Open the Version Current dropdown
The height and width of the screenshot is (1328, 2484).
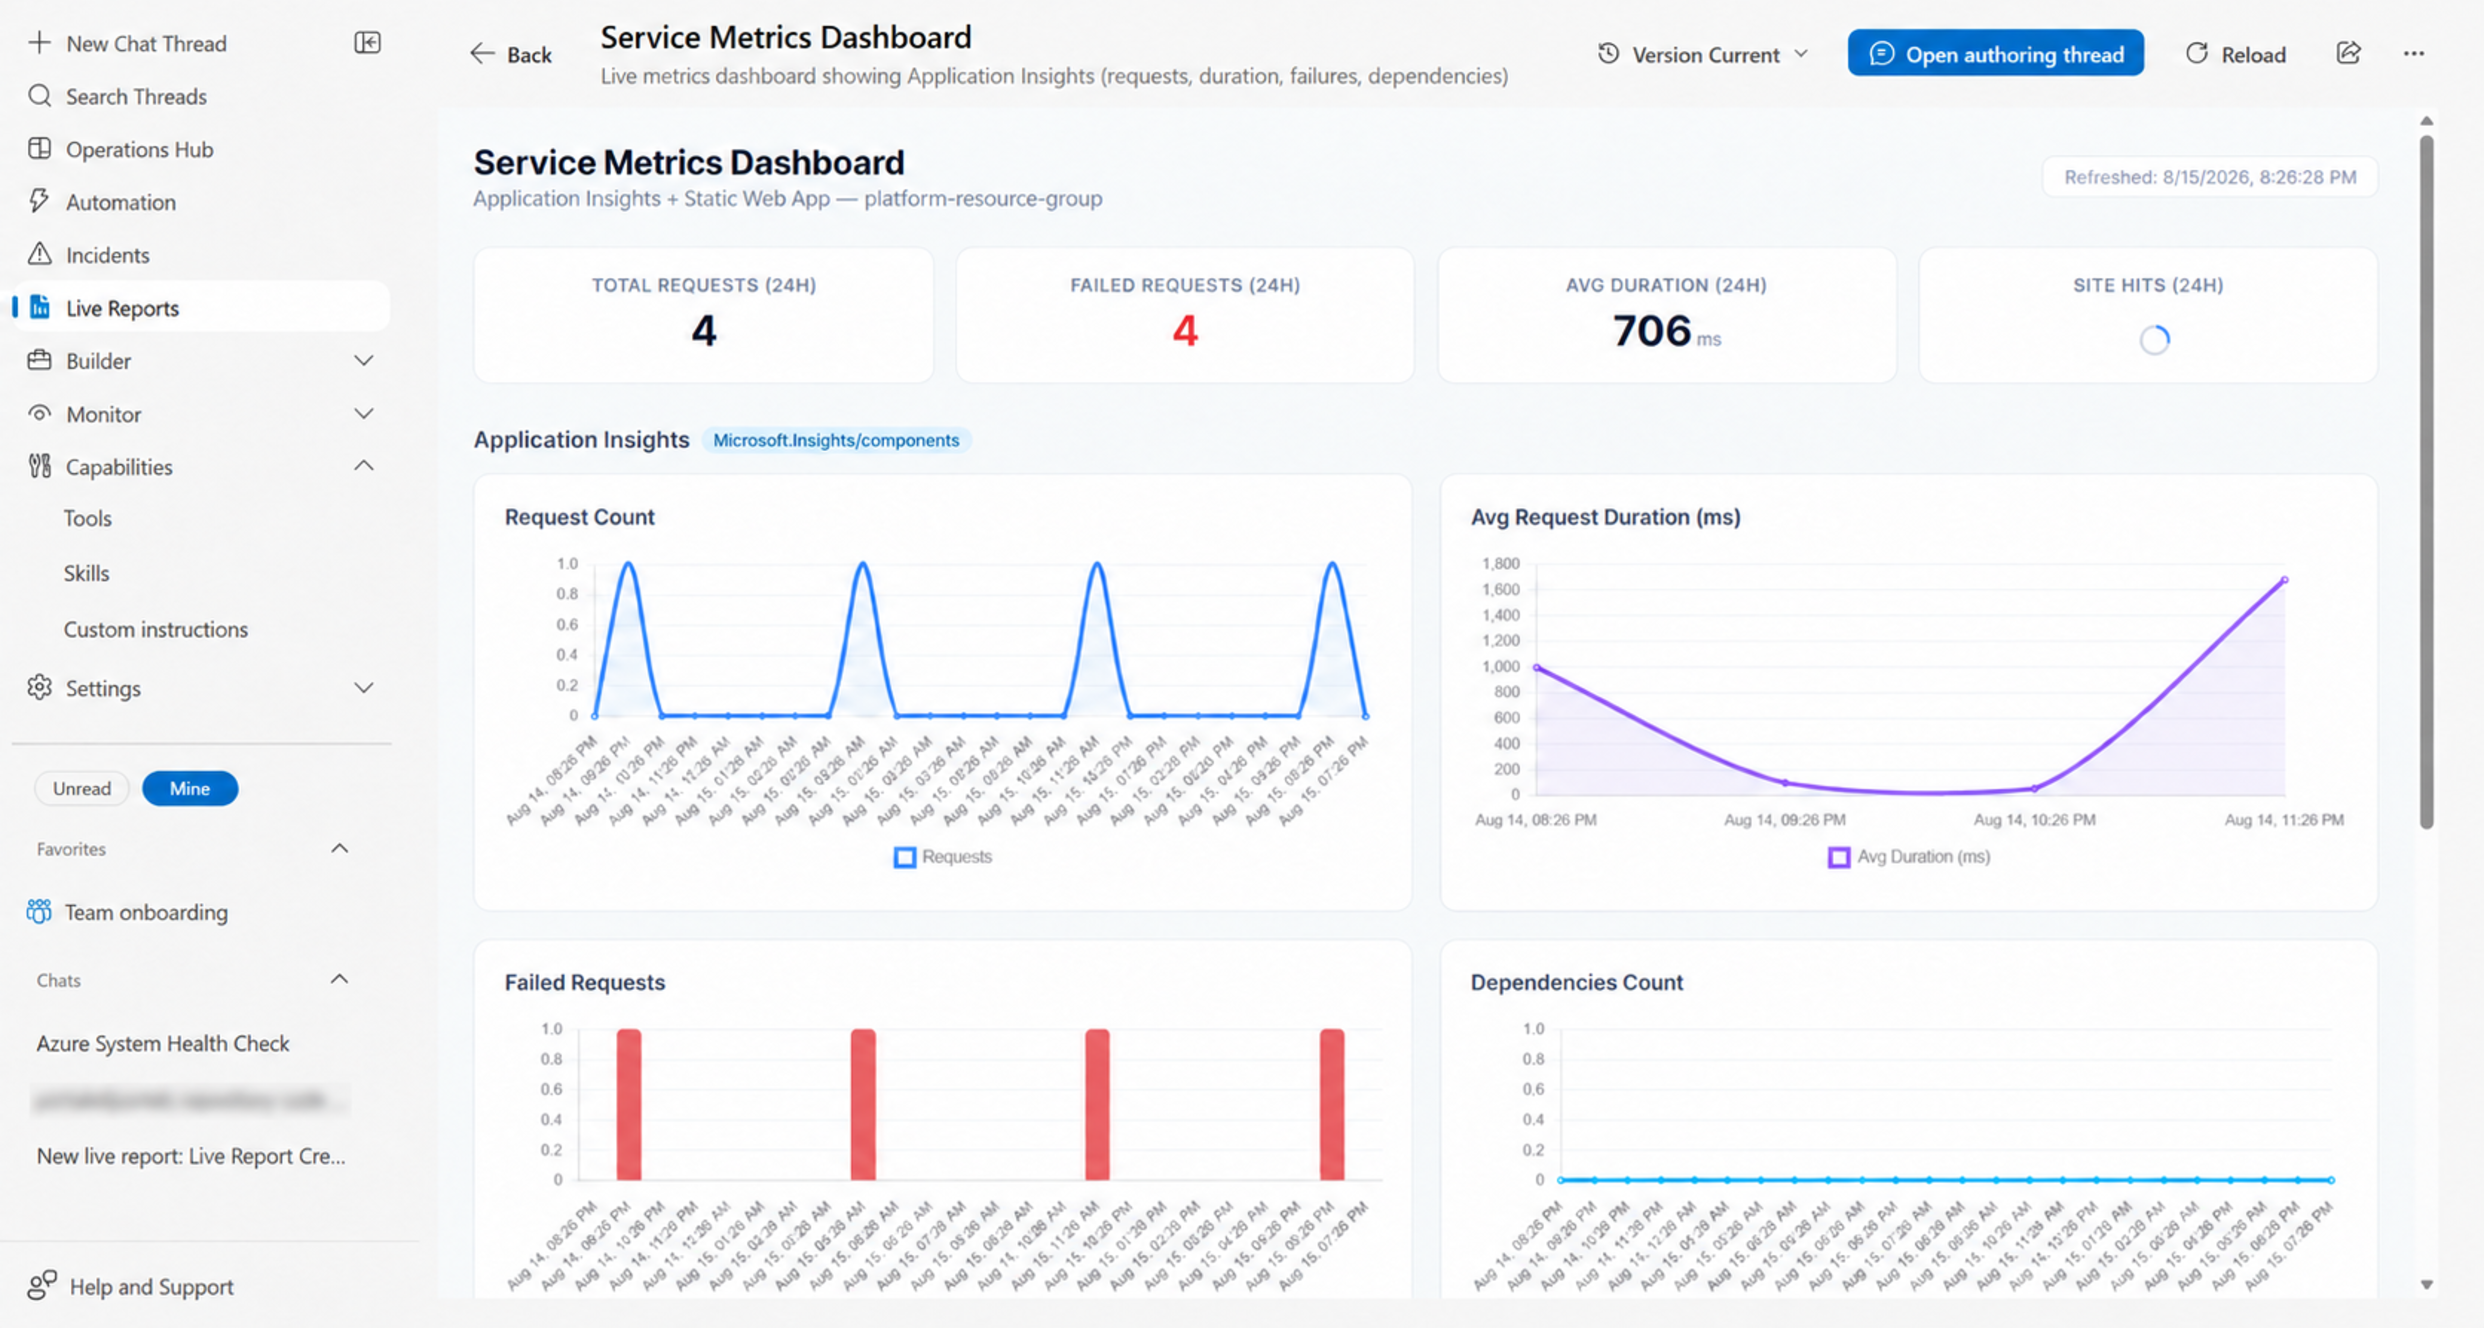[1704, 54]
